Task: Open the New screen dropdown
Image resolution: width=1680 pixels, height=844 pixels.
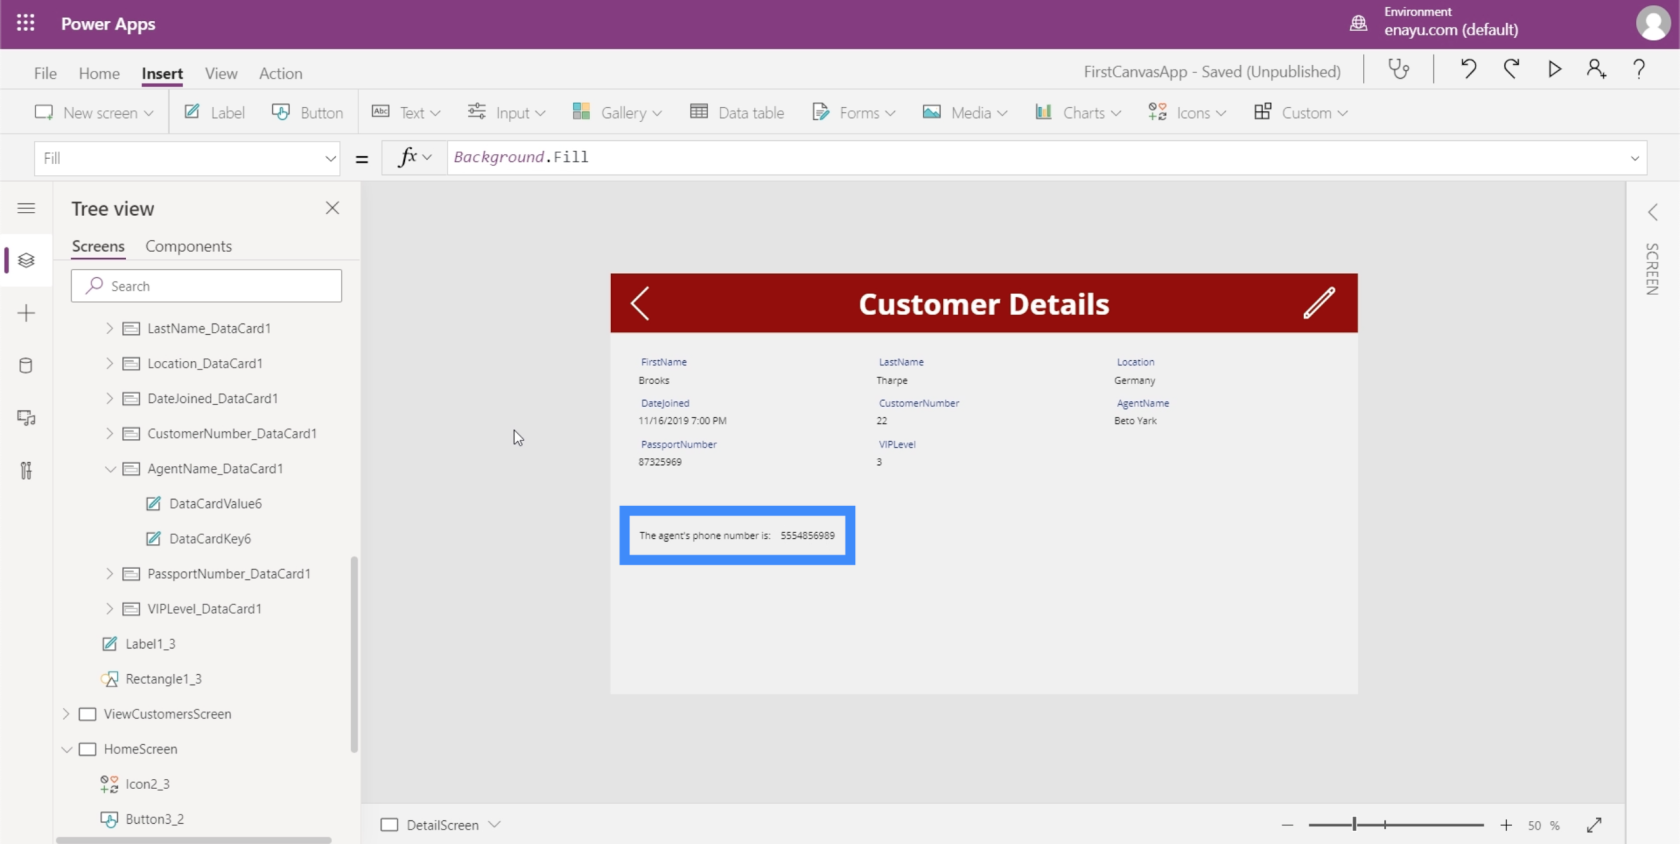Action: point(94,112)
